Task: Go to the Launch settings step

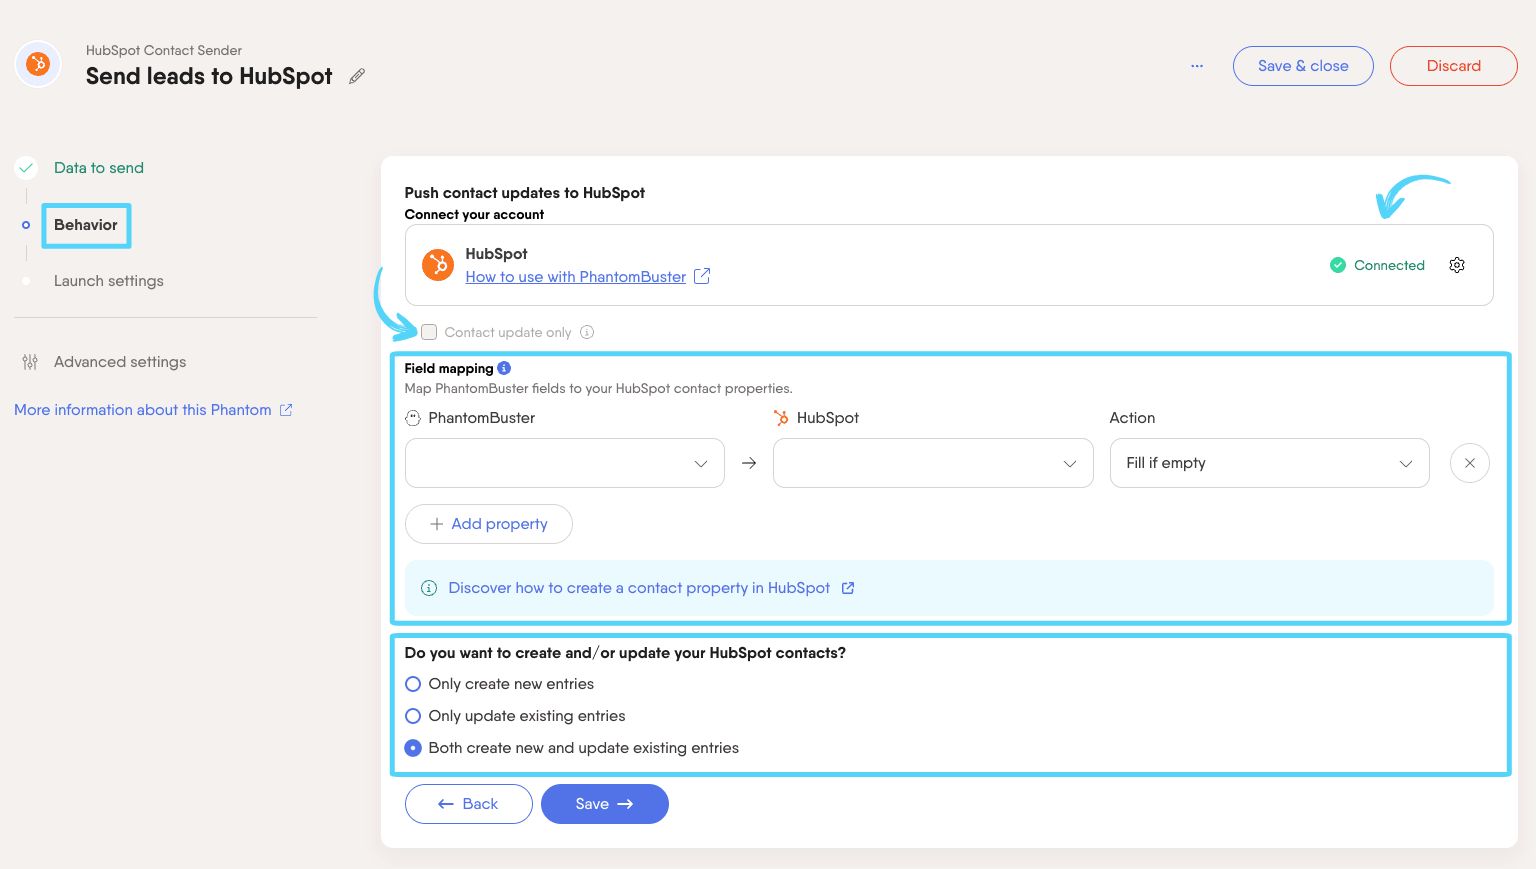Action: (109, 281)
